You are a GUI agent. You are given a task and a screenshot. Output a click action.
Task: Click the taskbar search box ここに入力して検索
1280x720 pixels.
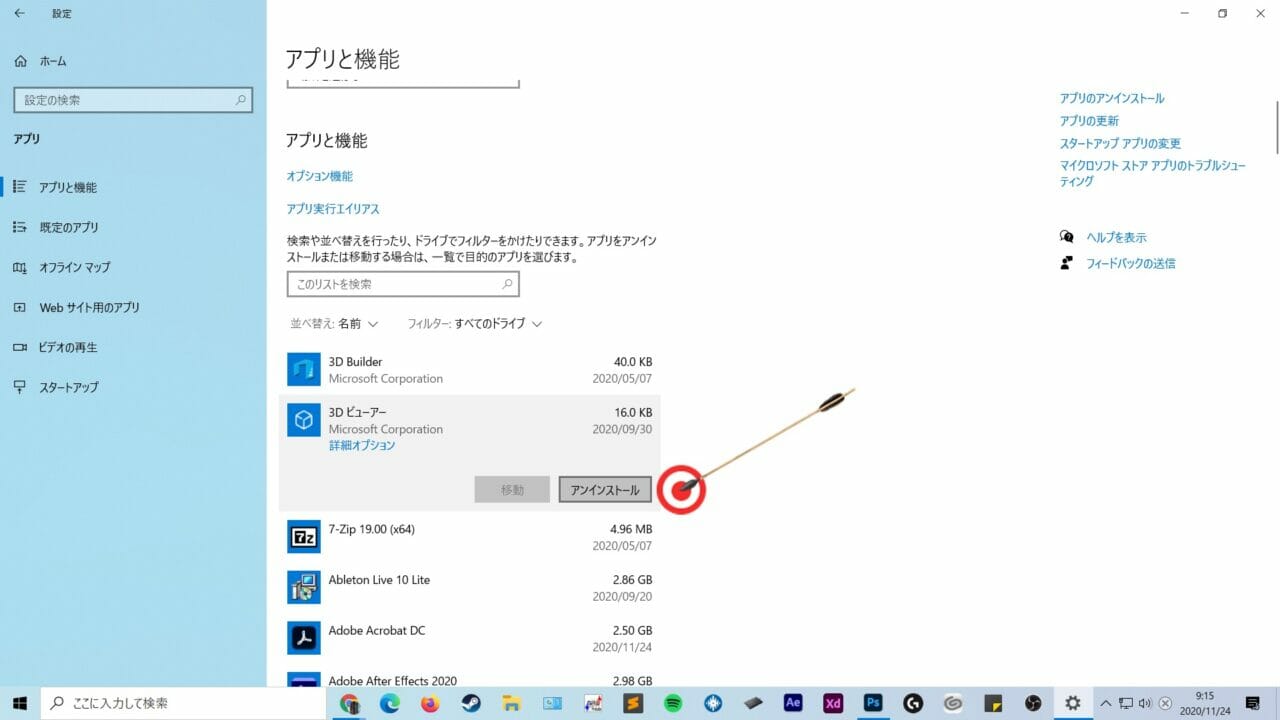click(x=184, y=703)
